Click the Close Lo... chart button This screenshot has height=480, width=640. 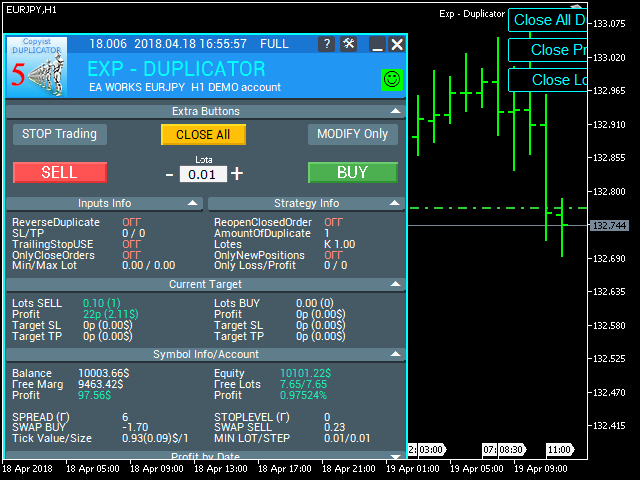(548, 80)
